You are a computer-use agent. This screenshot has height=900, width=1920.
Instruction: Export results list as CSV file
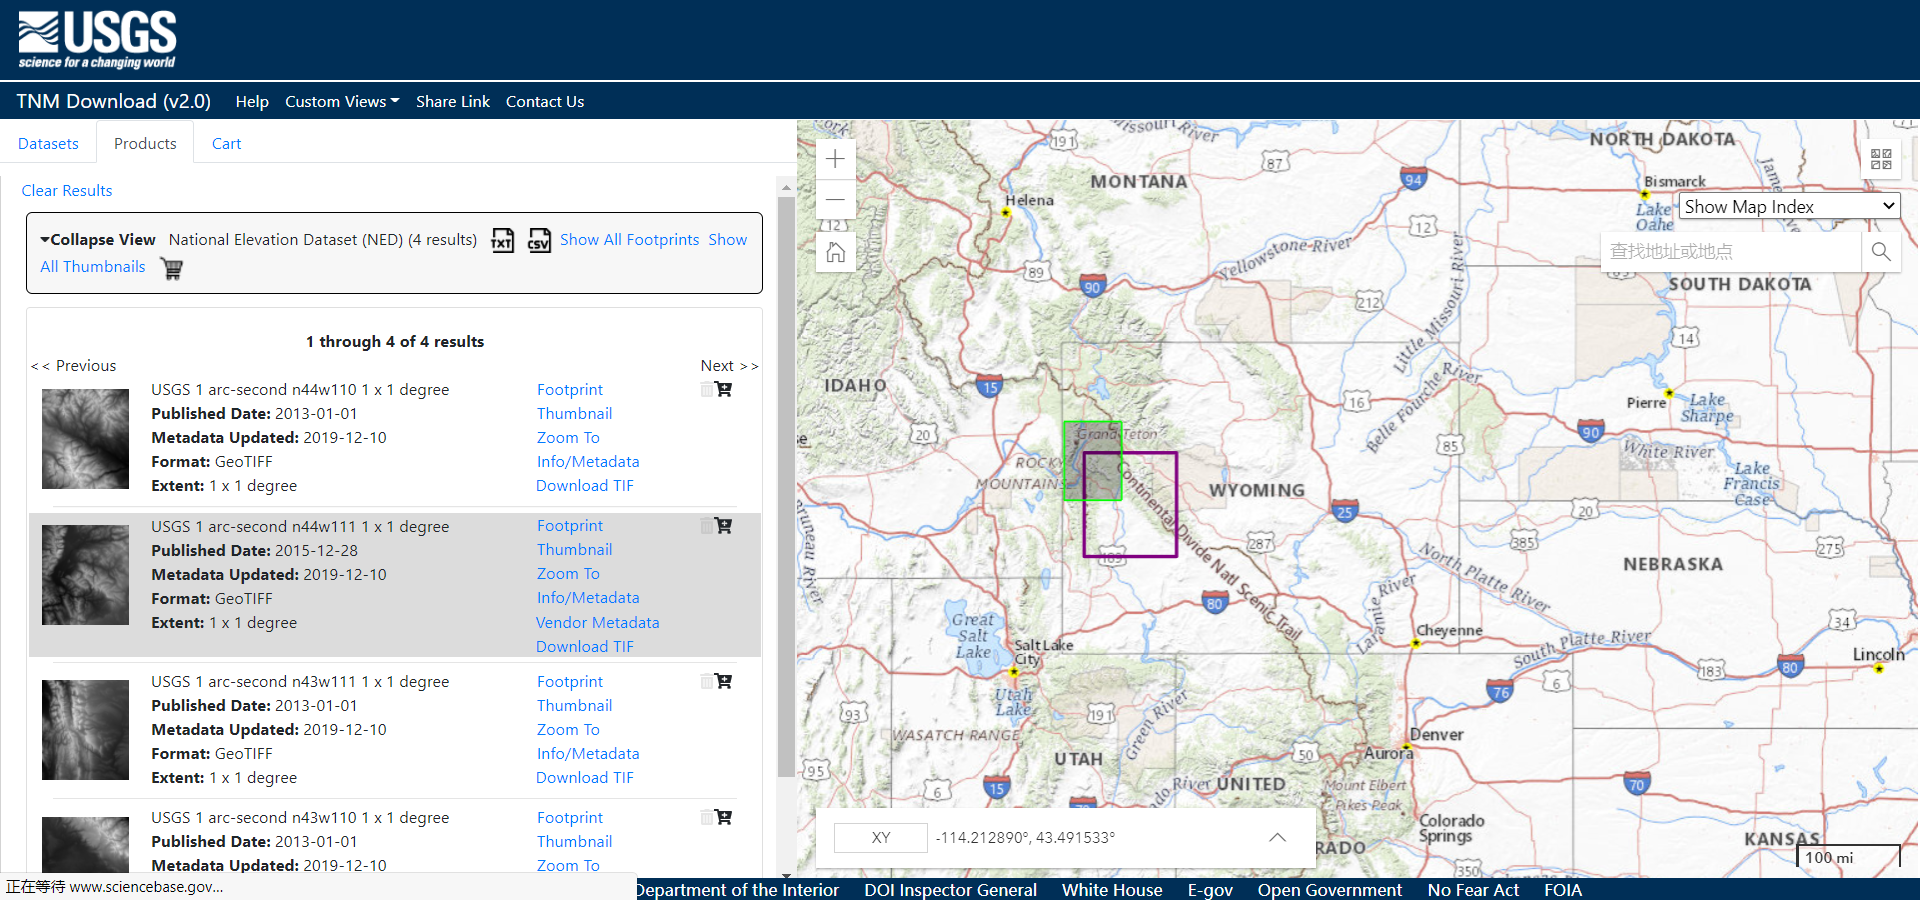(539, 240)
